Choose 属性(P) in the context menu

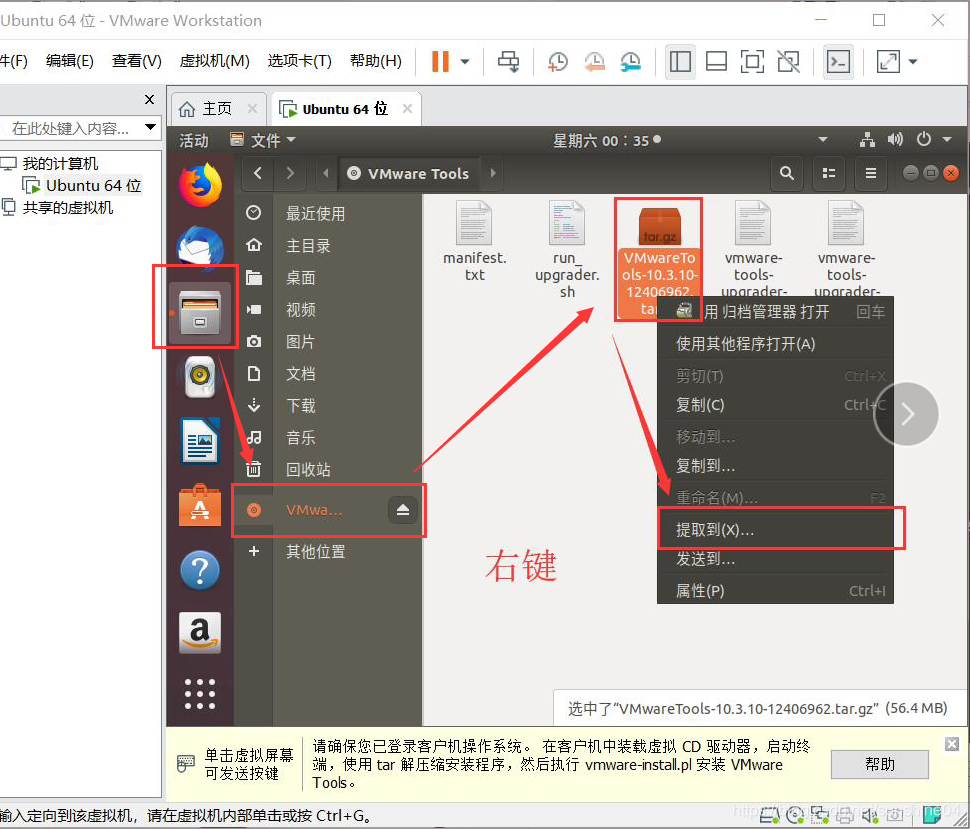pos(775,591)
